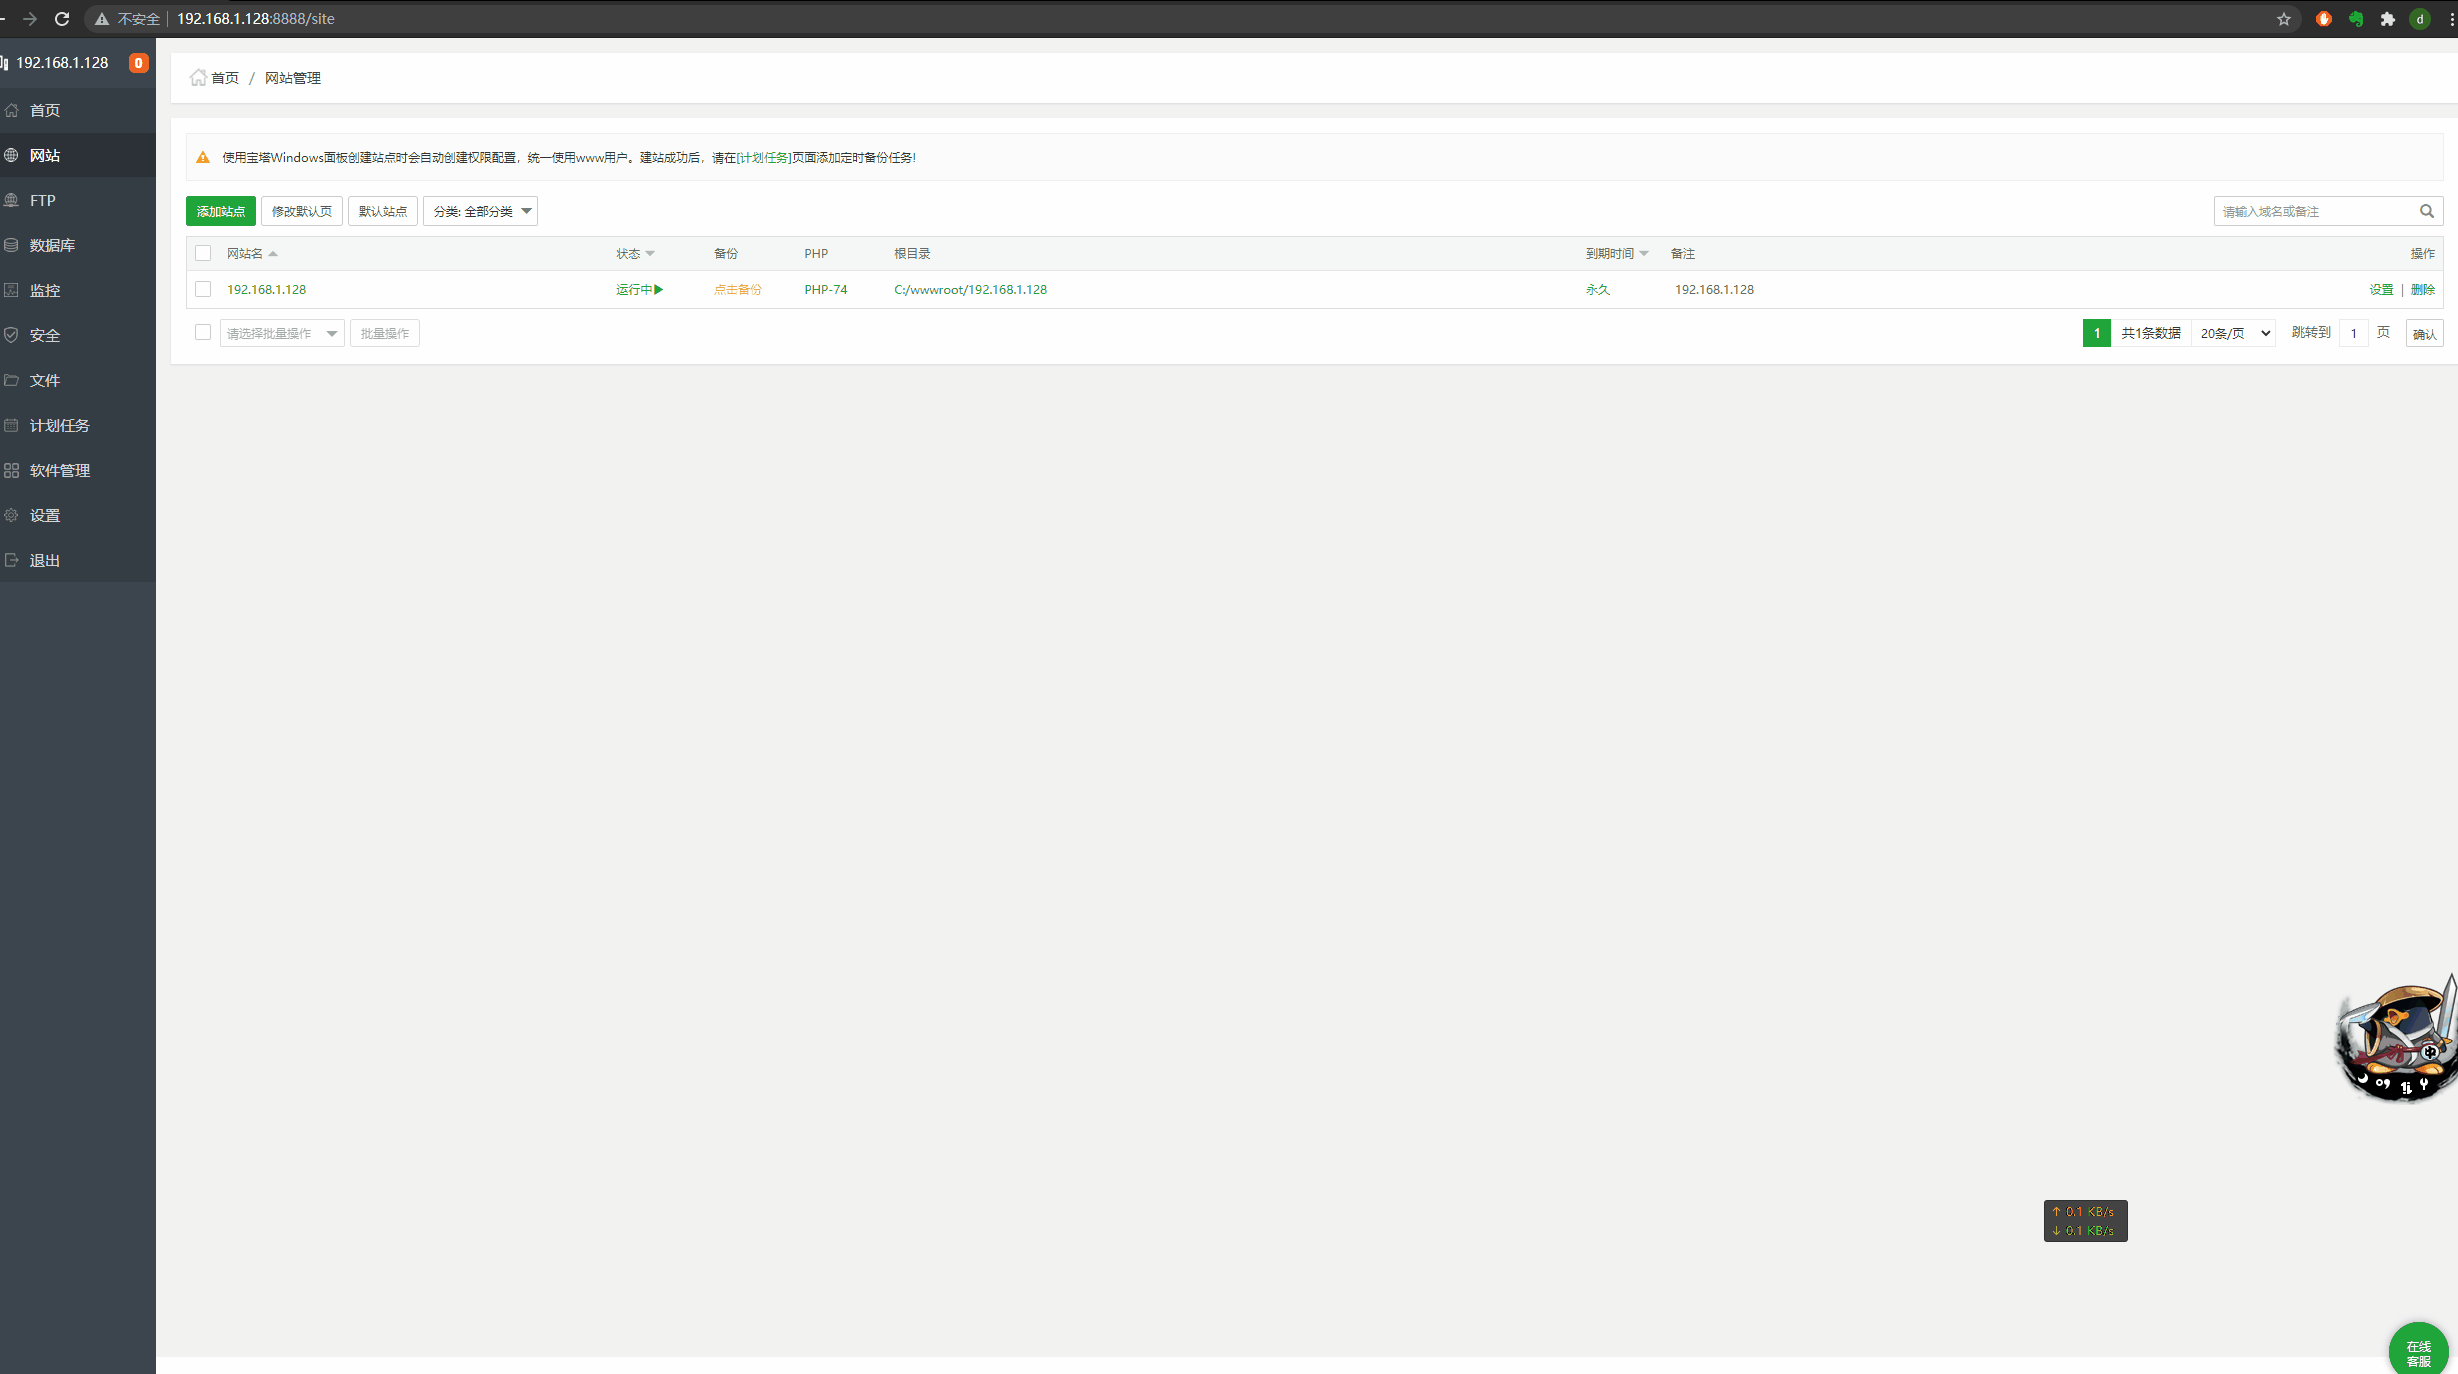Click the search magnifier icon
Screen dimensions: 2458x1374
(2427, 211)
